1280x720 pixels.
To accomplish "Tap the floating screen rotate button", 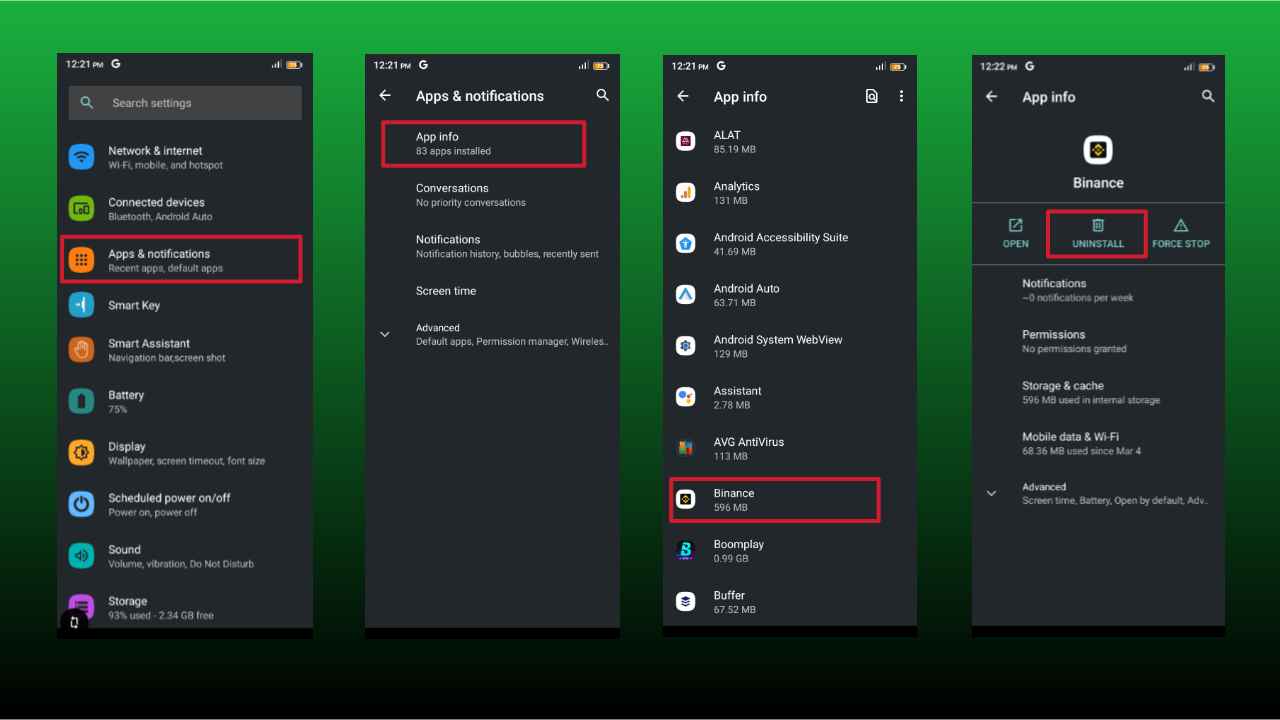I will 74,622.
